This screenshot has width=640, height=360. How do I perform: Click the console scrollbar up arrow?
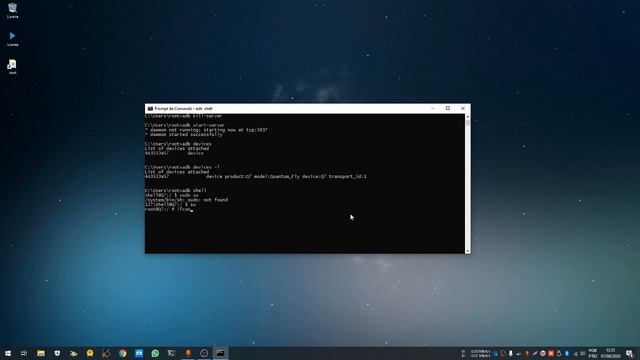coord(467,116)
